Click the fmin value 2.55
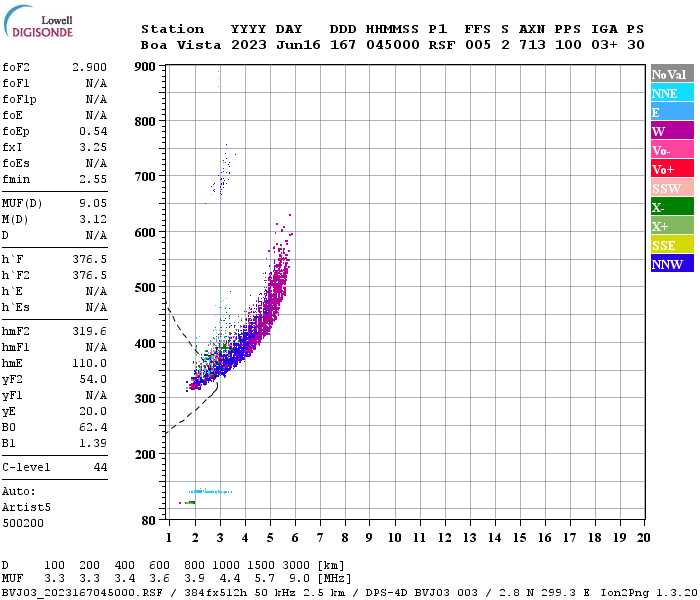700x600 pixels. tap(93, 179)
